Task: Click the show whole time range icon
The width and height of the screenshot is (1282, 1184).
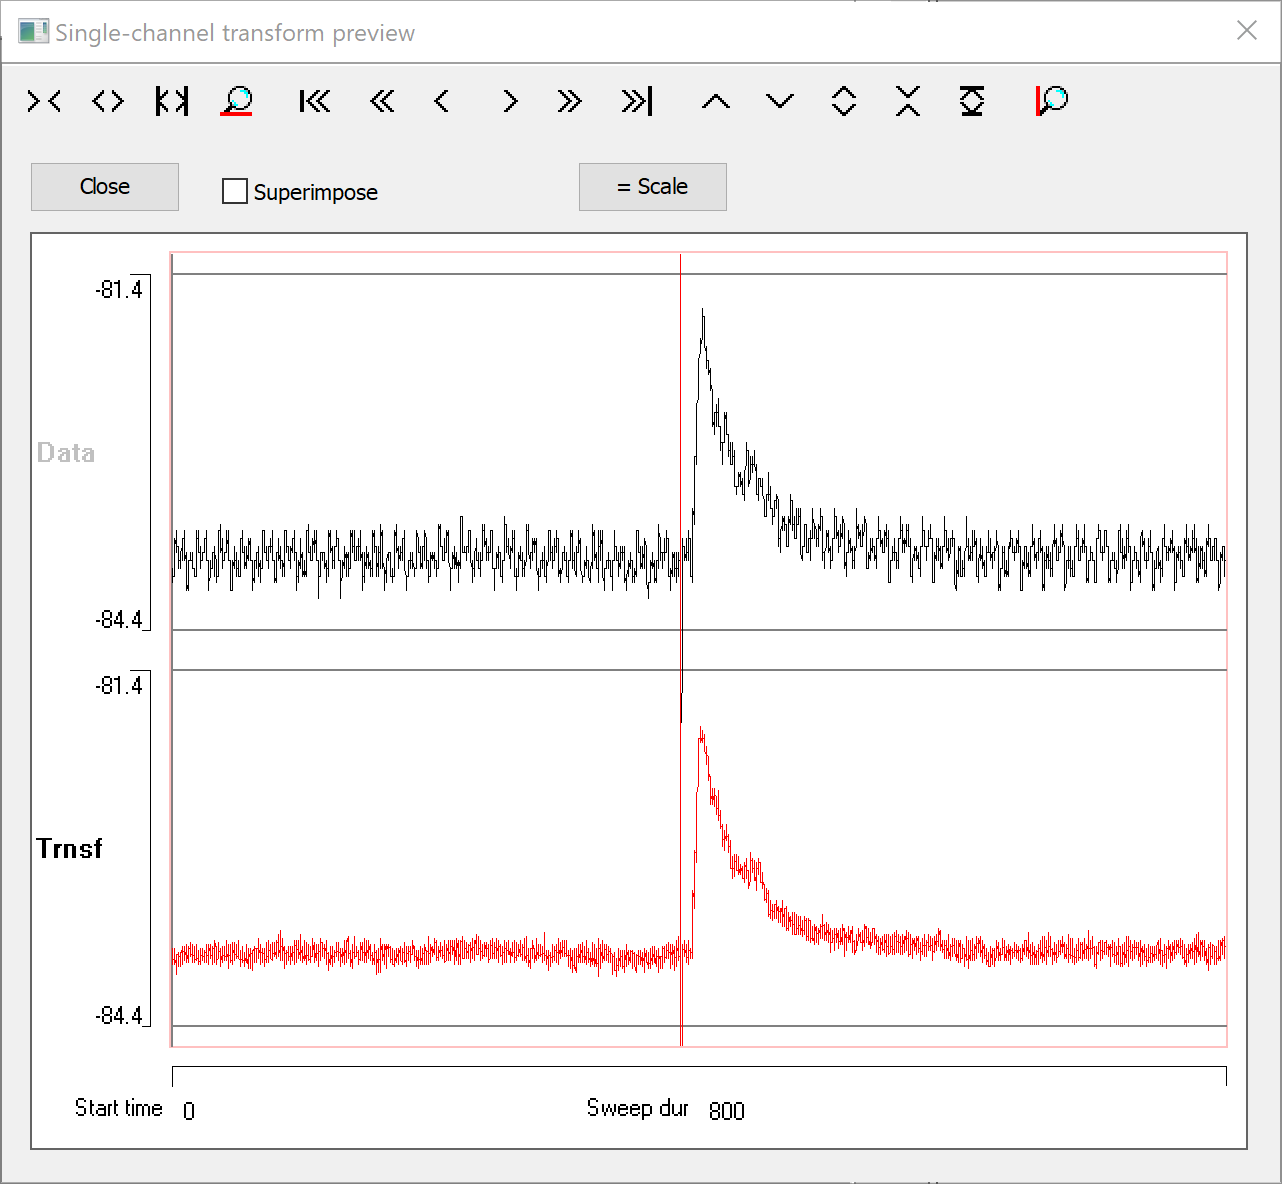Action: pos(172,101)
